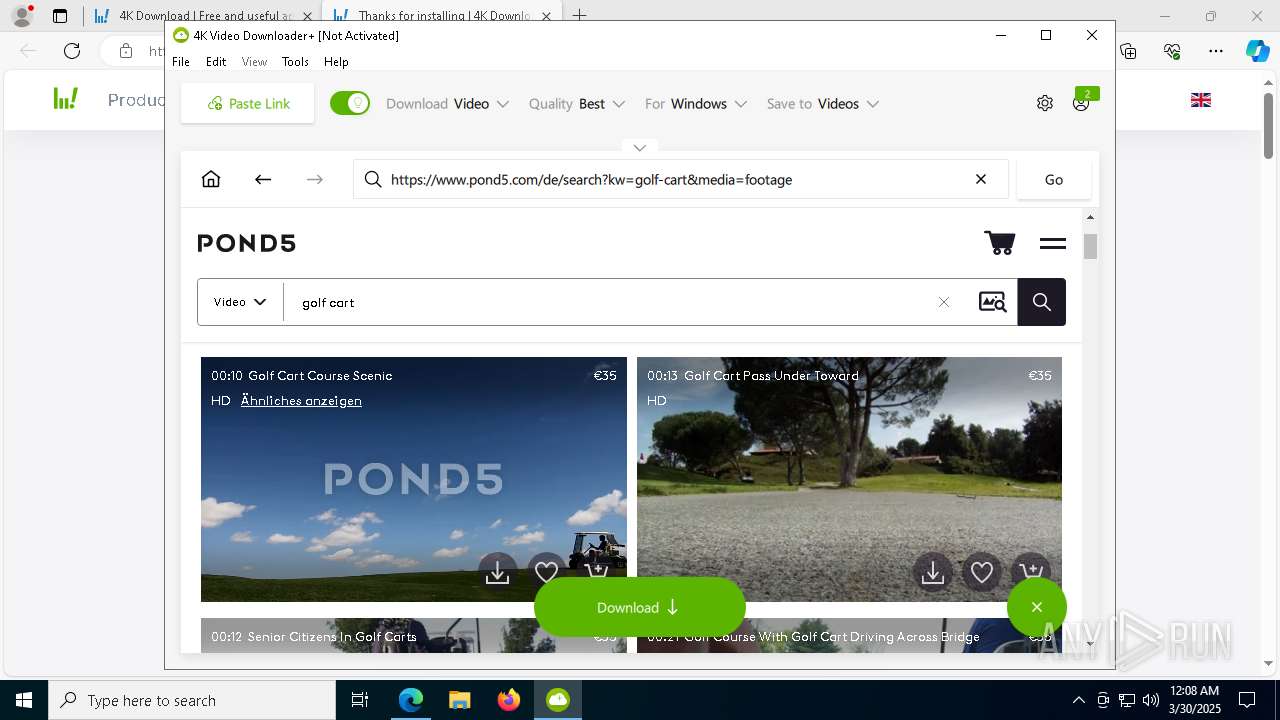
Task: Clear the golf cart search text
Action: pos(944,302)
